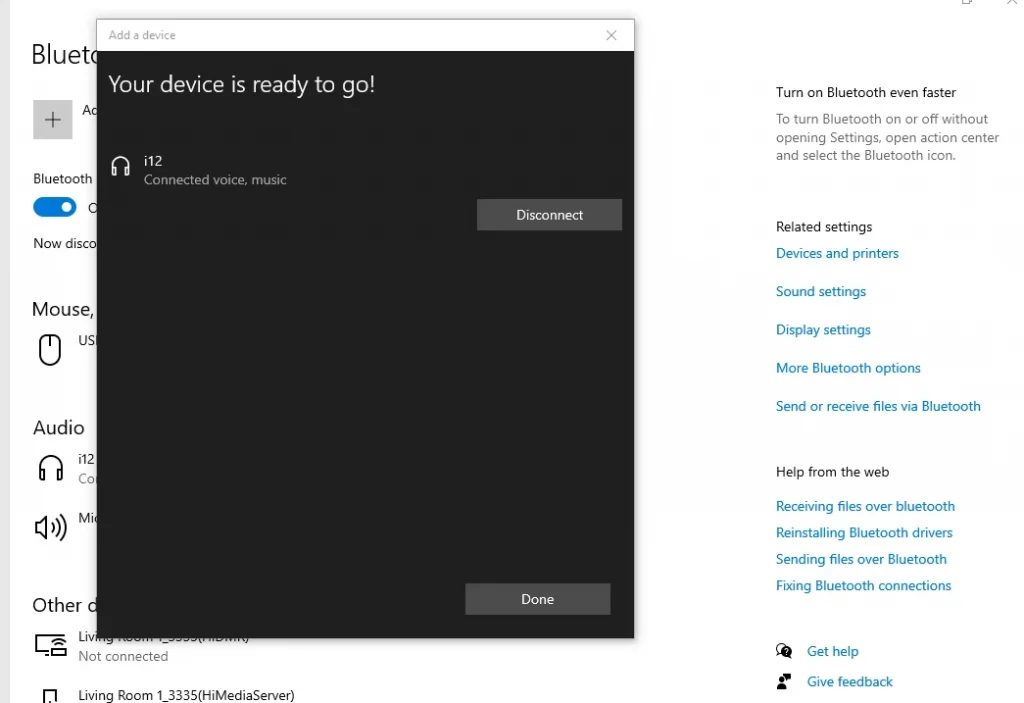Click Living Room 1_3335(HiMediaServer) device
The height and width of the screenshot is (703, 1024).
click(x=186, y=695)
